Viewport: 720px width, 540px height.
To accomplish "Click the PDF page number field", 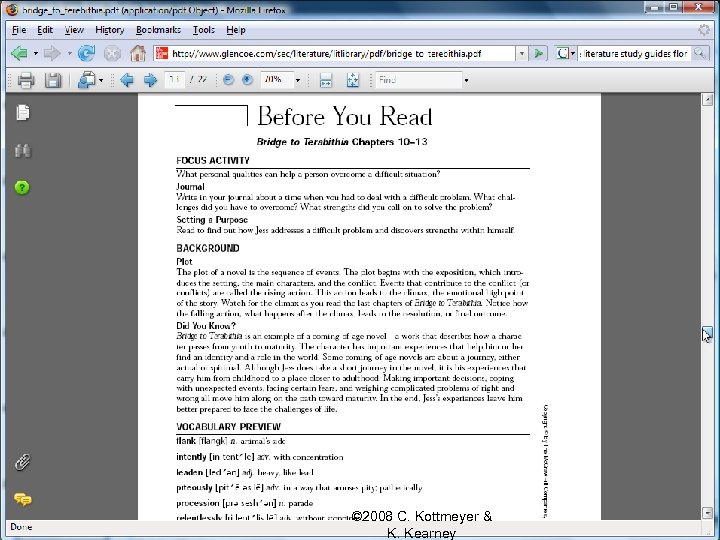I will tap(174, 80).
